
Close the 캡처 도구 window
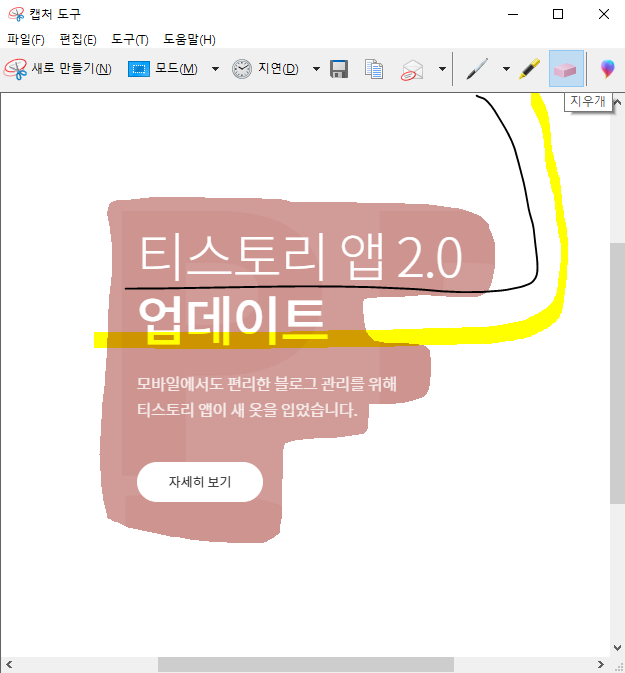pyautogui.click(x=604, y=14)
